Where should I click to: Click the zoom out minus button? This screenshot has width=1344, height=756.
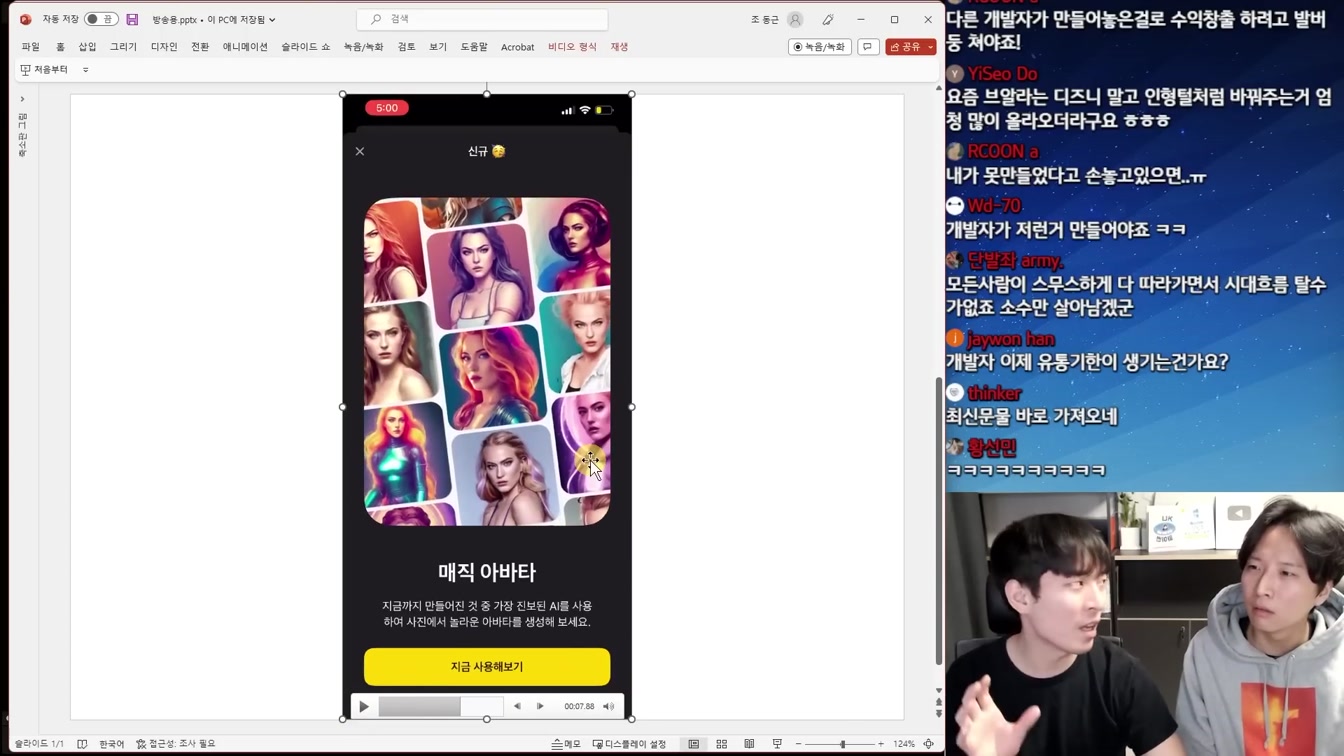coord(799,744)
